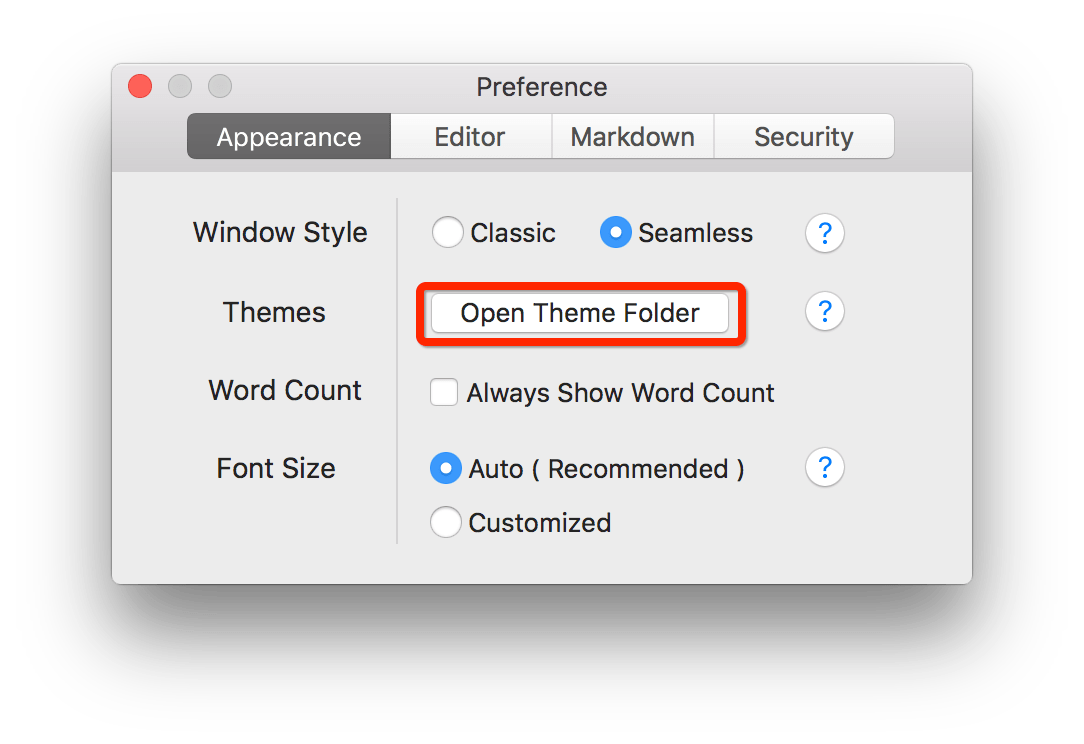Click the gray zoom window button

(220, 86)
